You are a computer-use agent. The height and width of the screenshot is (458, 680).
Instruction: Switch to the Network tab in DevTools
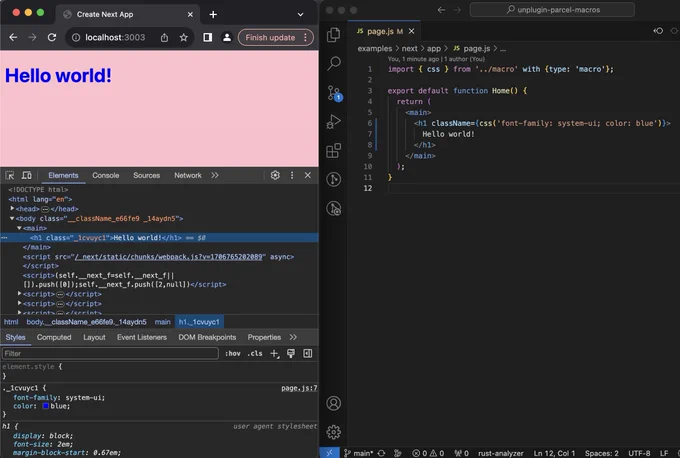[x=187, y=175]
